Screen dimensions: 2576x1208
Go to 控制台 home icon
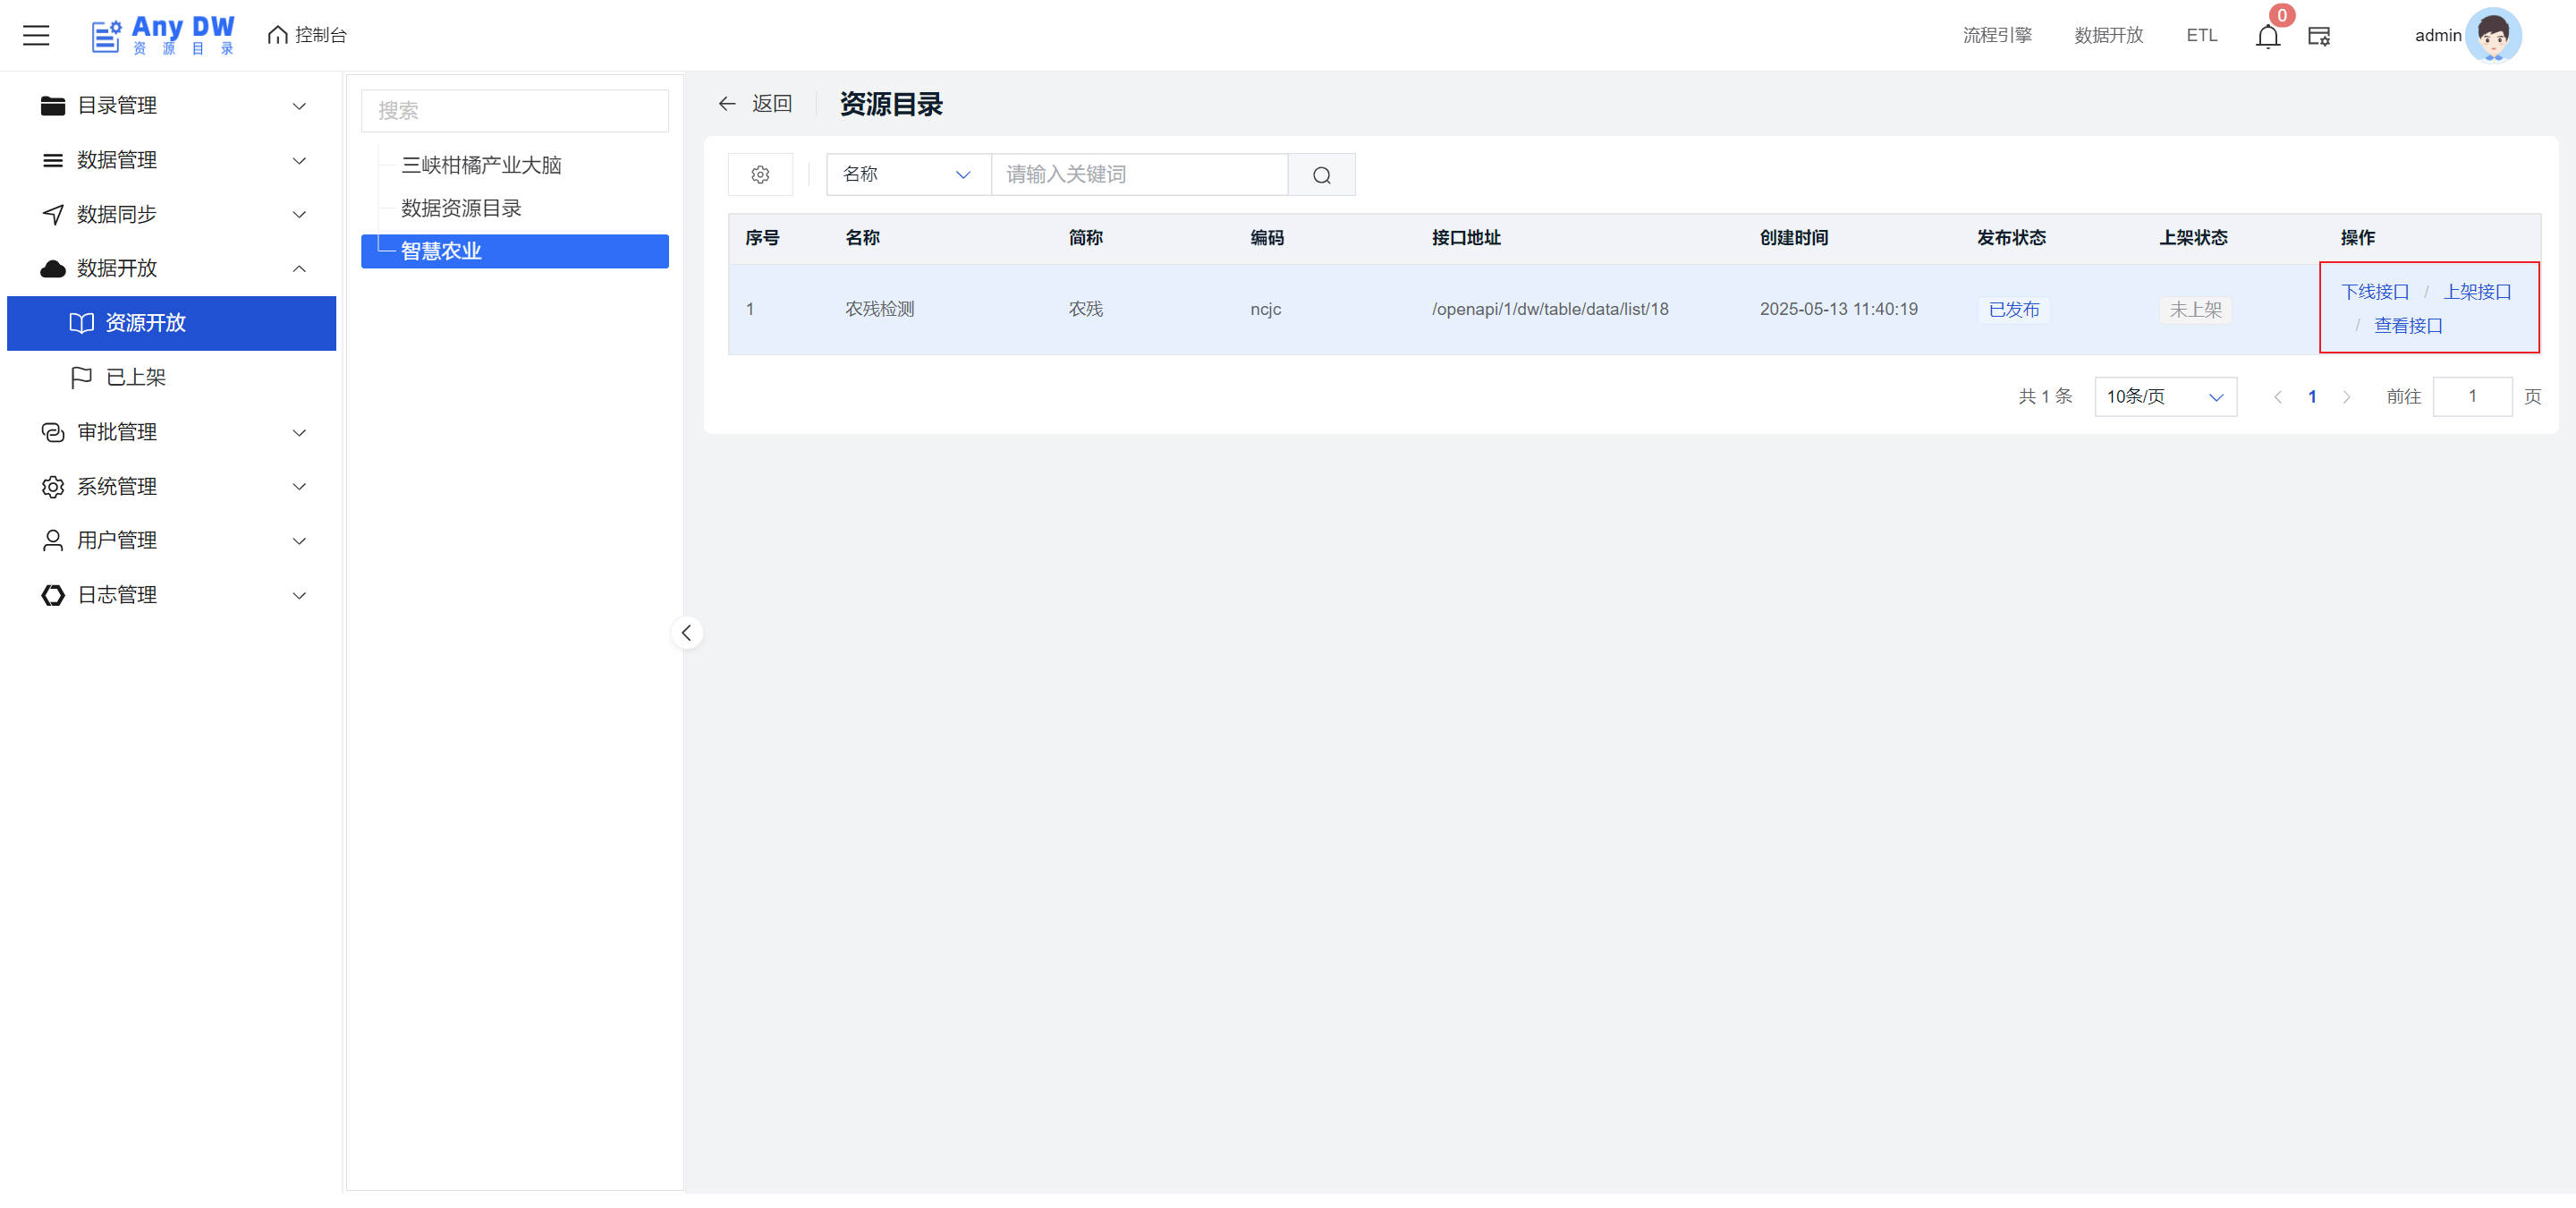(x=278, y=35)
